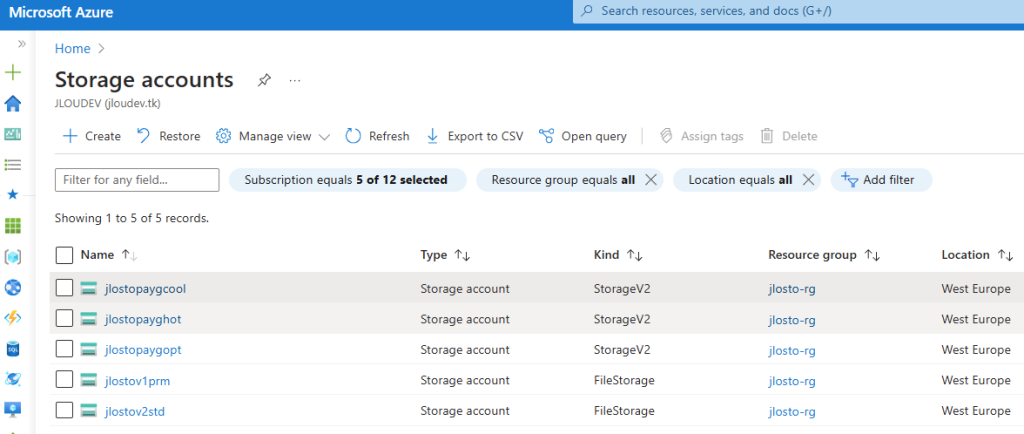Check the box for jlostopaygopt
This screenshot has height=434, width=1024.
coord(64,349)
